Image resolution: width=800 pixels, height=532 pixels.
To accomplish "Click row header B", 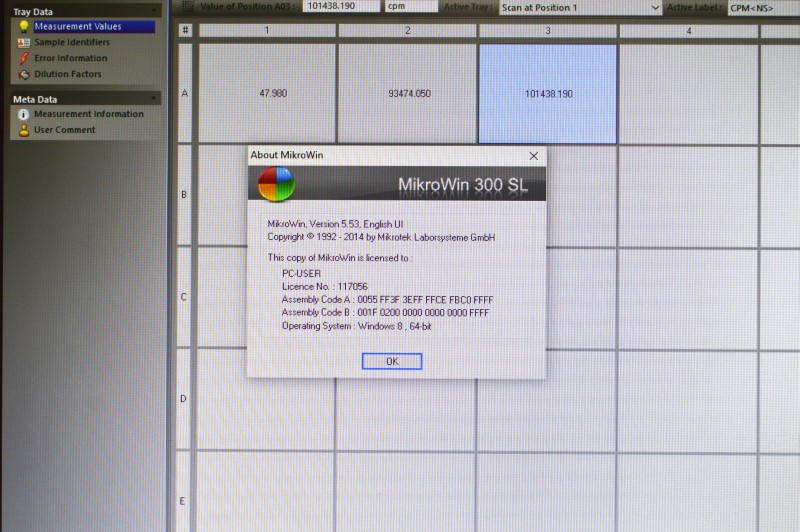I will tap(184, 194).
